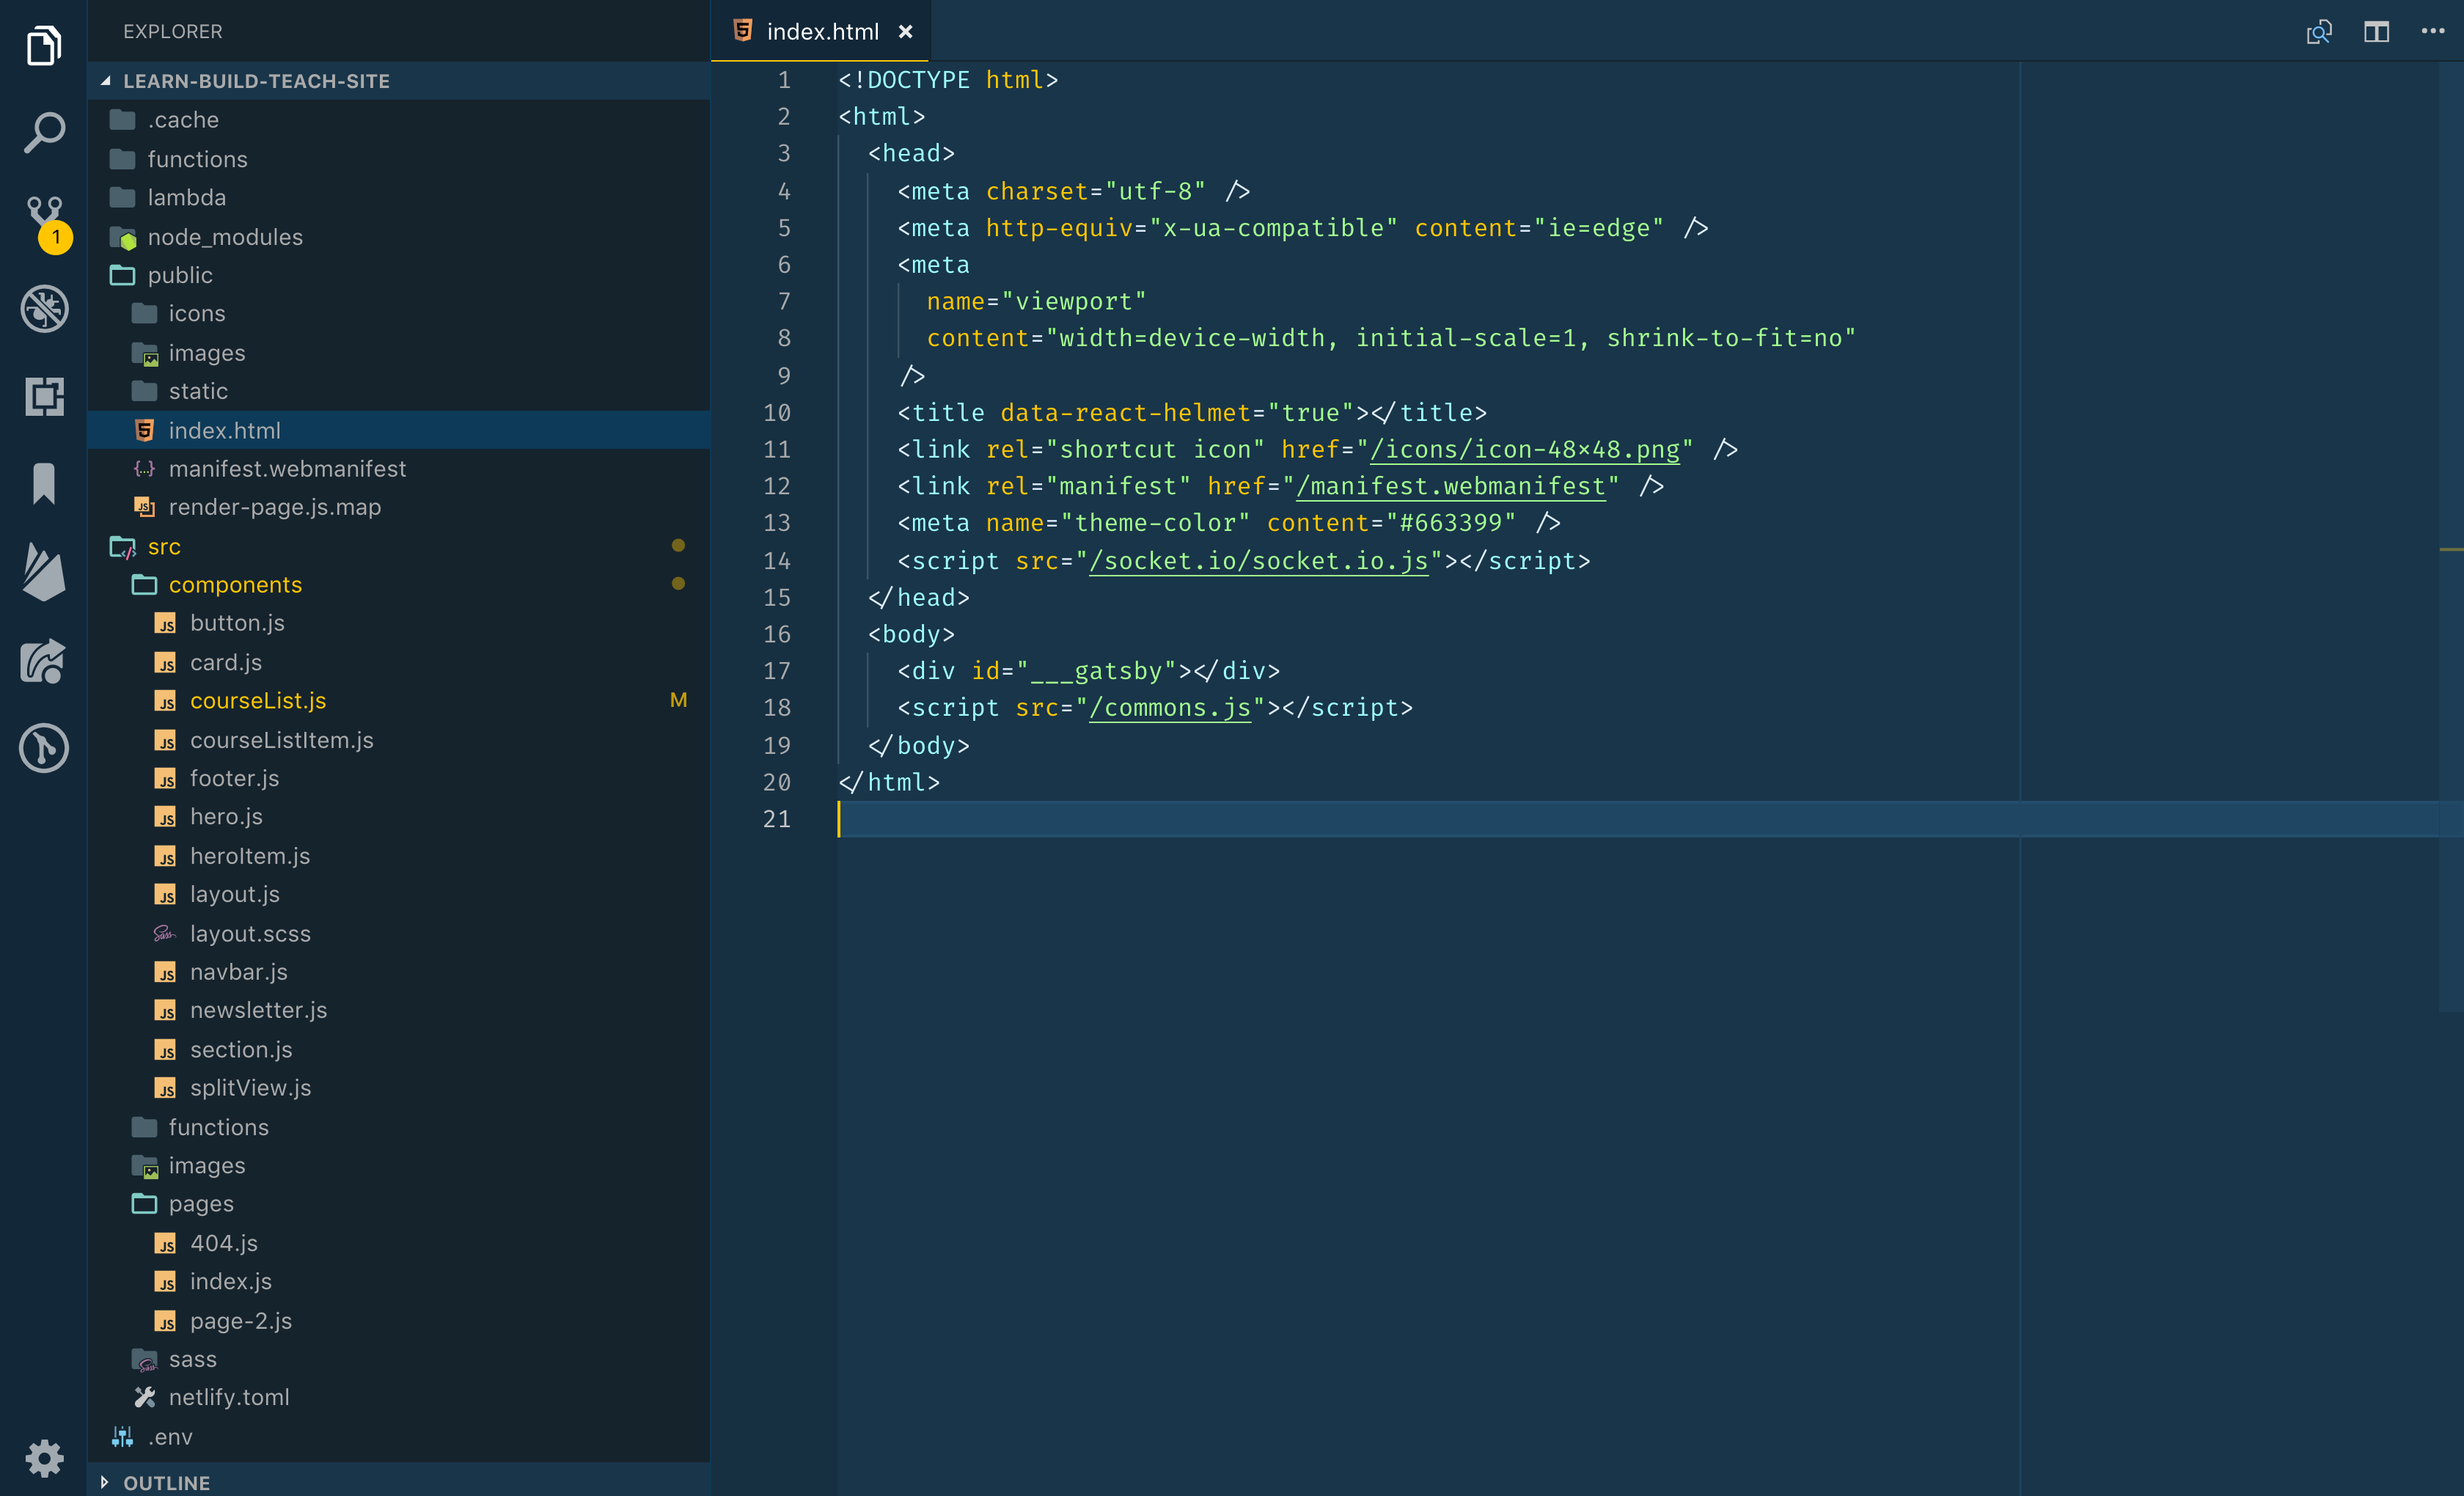Expand the node_modules folder
Viewport: 2464px width, 1496px height.
(x=399, y=237)
